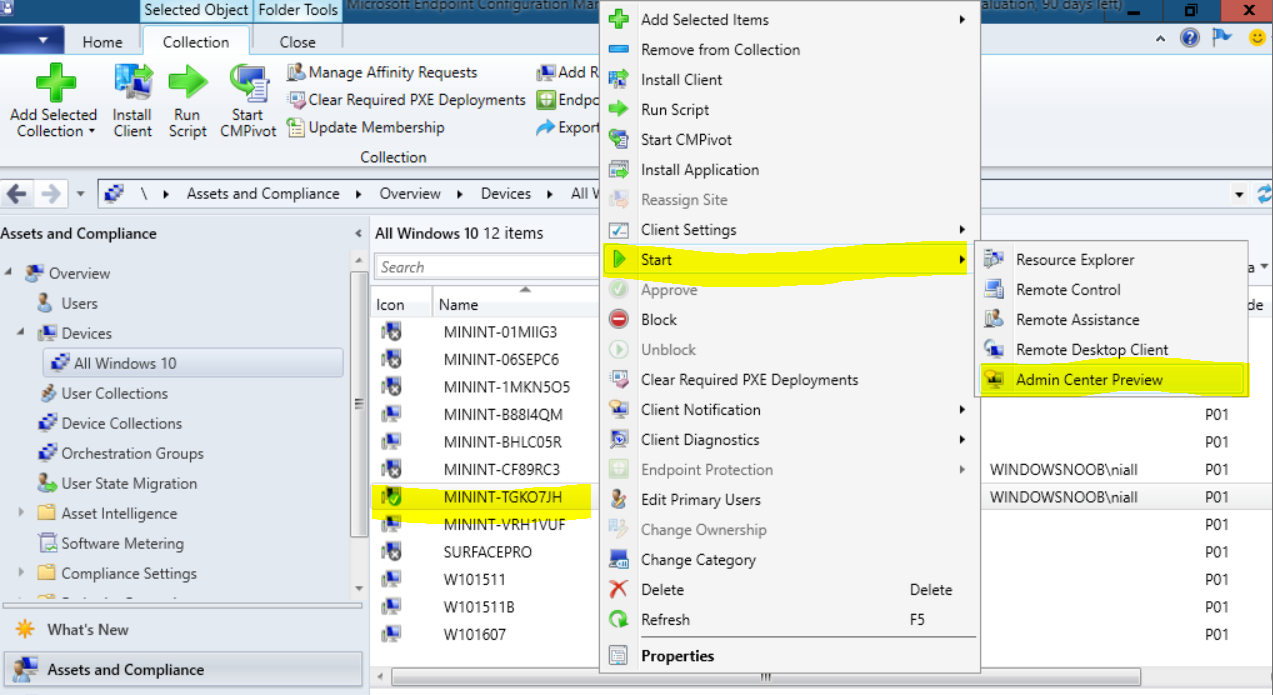Click the notifications flag icon
Image resolution: width=1273 pixels, height=695 pixels.
[1222, 38]
